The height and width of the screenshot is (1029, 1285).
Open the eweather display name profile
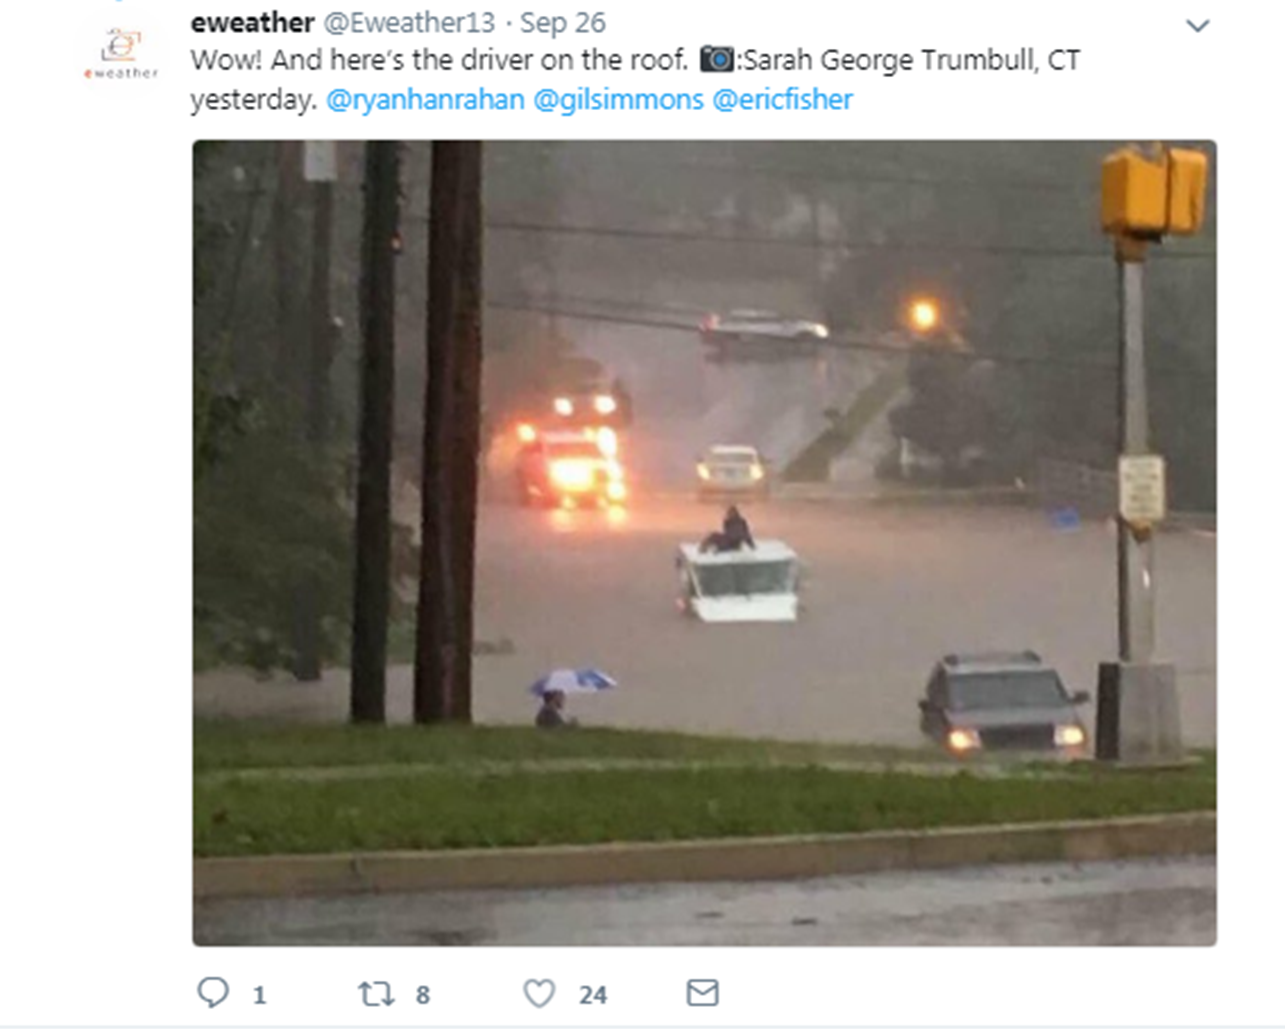pyautogui.click(x=253, y=22)
